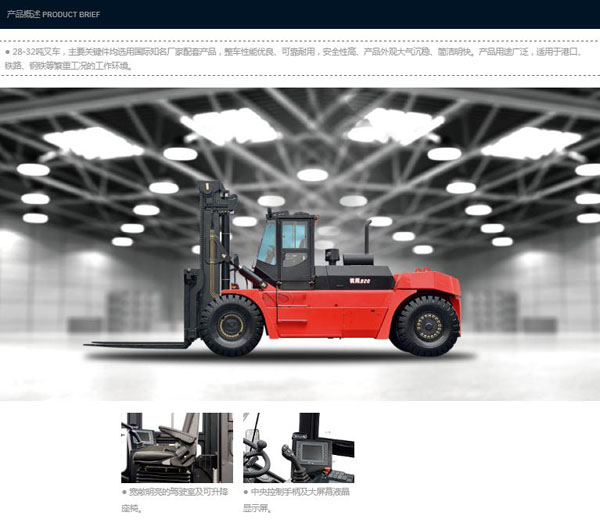Click the driver seat cabin thumbnail
Image resolution: width=600 pixels, height=530 pixels.
point(176,447)
